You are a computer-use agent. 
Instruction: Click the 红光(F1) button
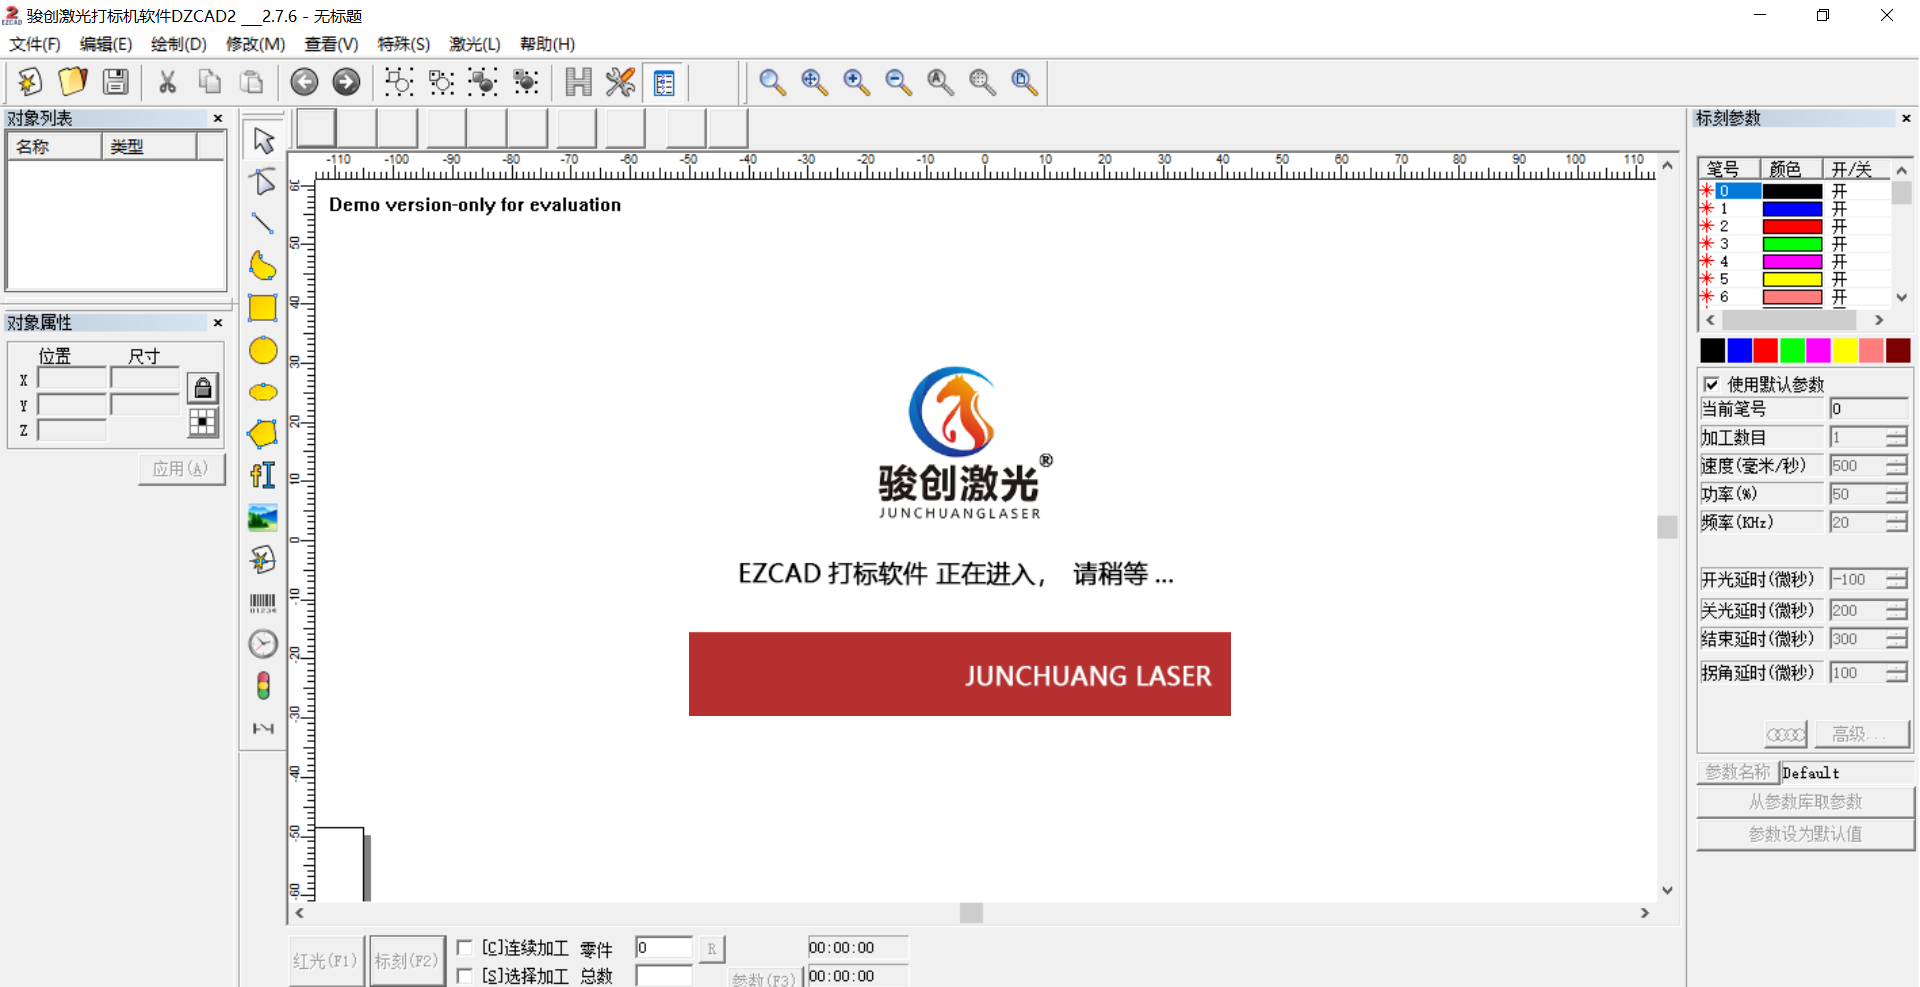[x=326, y=961]
